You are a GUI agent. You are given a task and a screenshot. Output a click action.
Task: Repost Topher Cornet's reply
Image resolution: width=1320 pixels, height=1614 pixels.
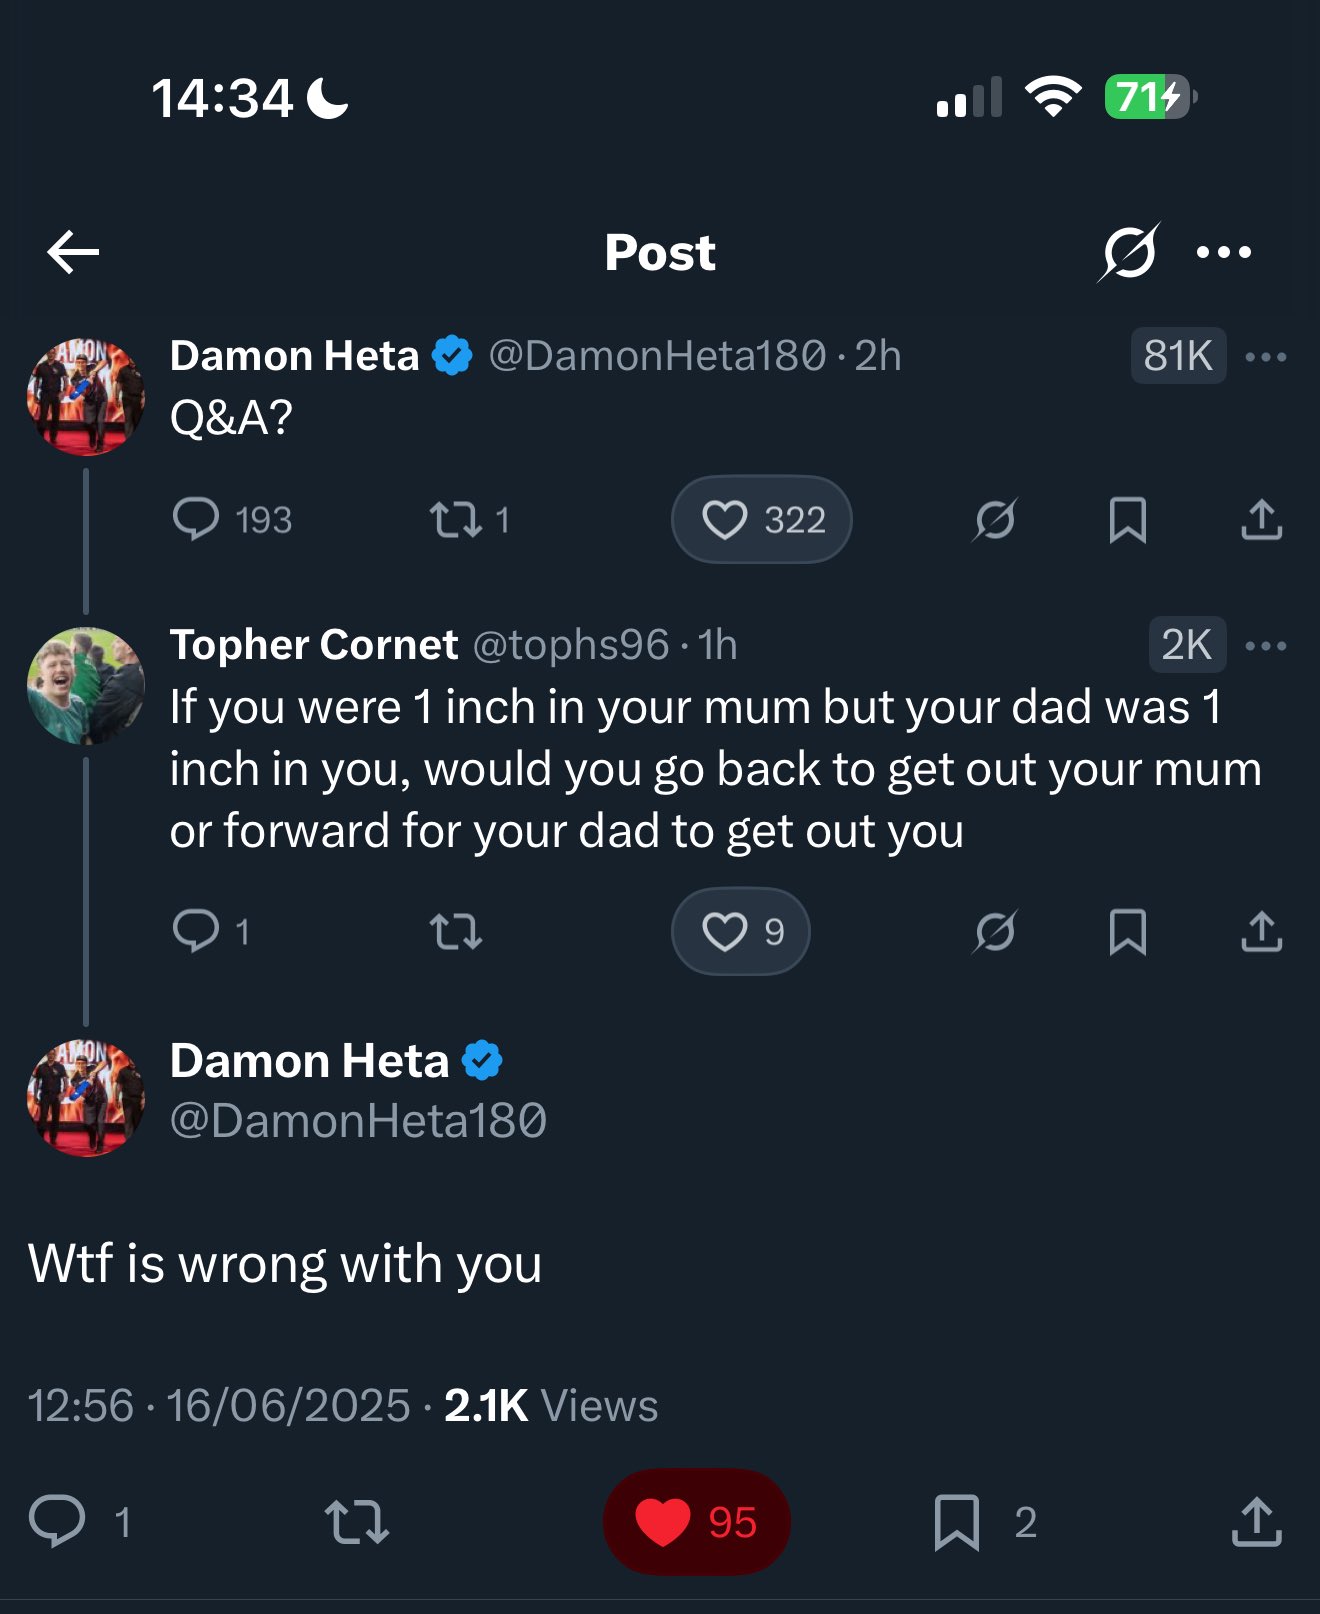456,932
